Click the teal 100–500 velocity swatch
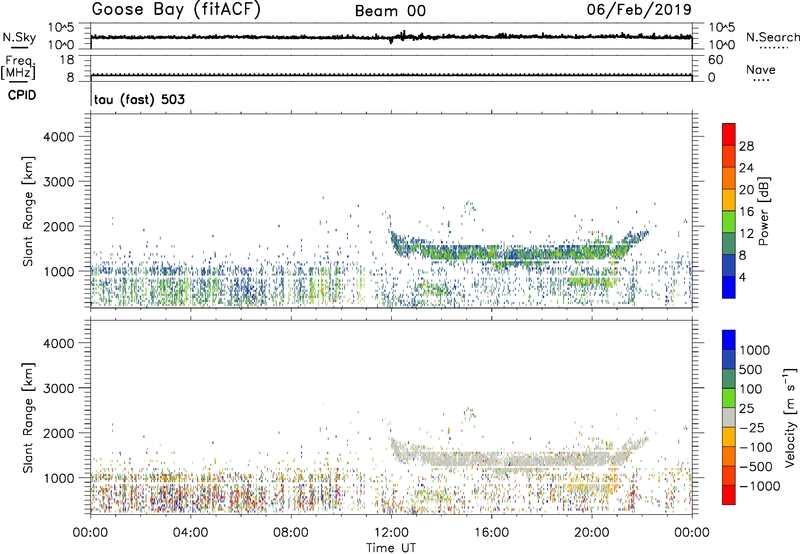The width and height of the screenshot is (800, 554). (x=729, y=379)
